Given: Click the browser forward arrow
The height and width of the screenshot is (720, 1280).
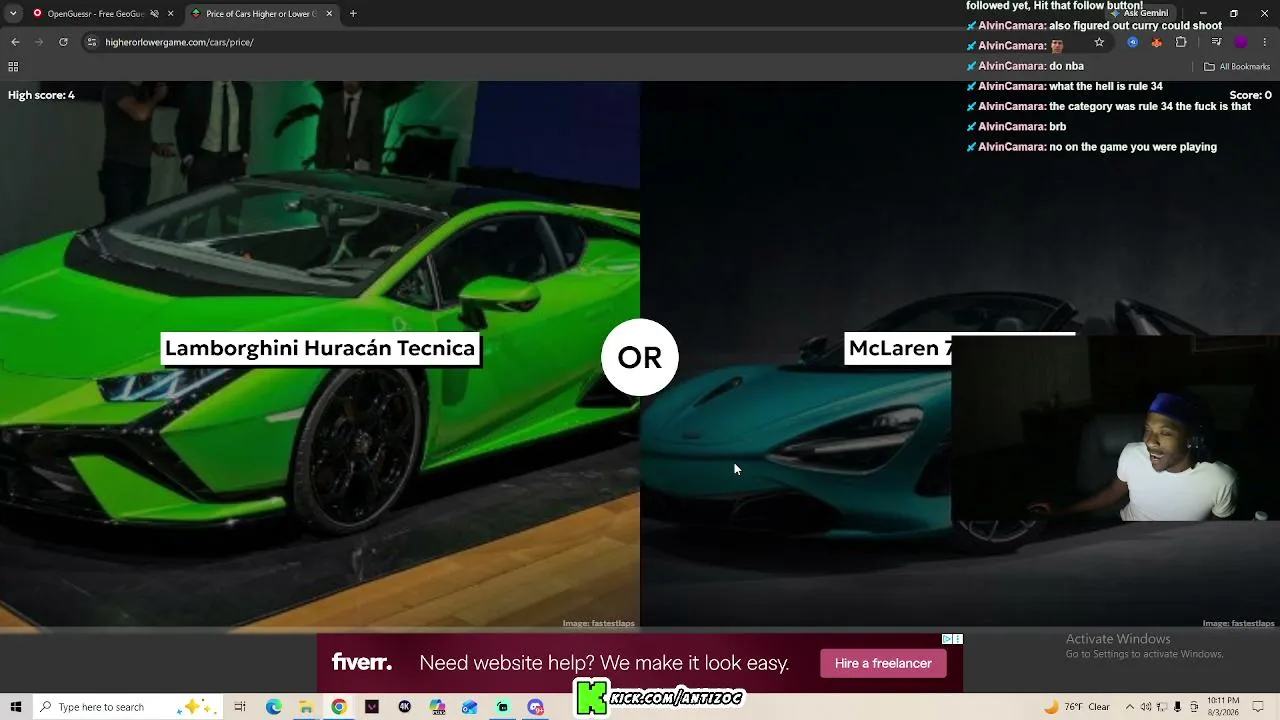Looking at the screenshot, I should click(39, 42).
